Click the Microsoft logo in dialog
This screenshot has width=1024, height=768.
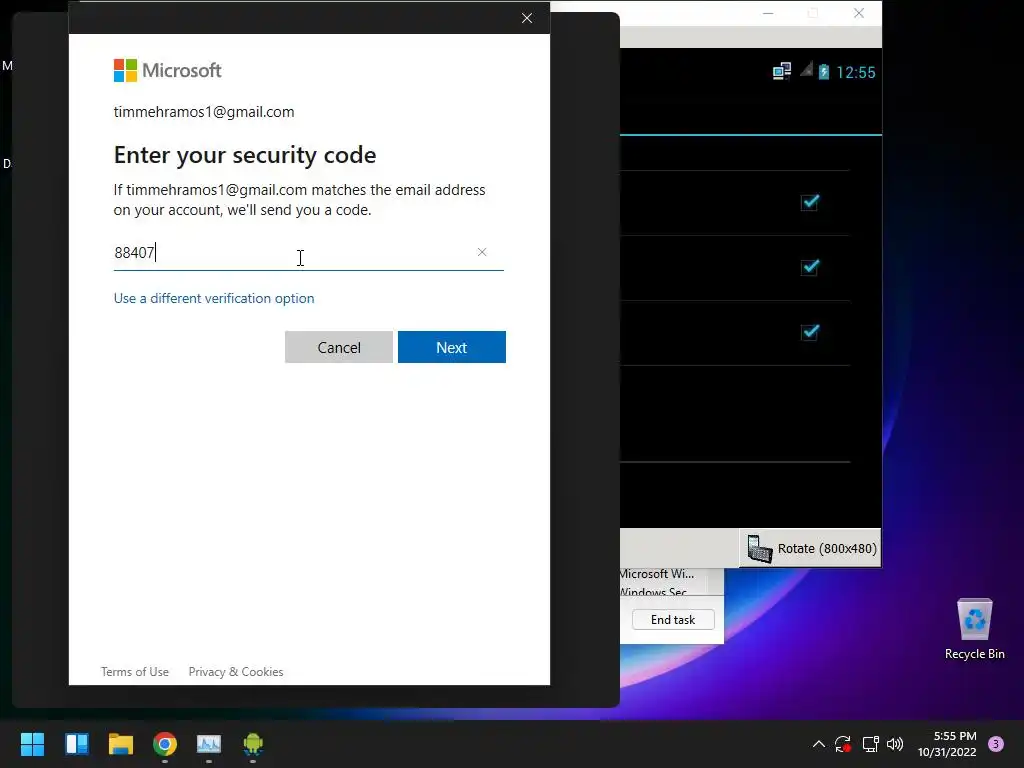click(168, 71)
